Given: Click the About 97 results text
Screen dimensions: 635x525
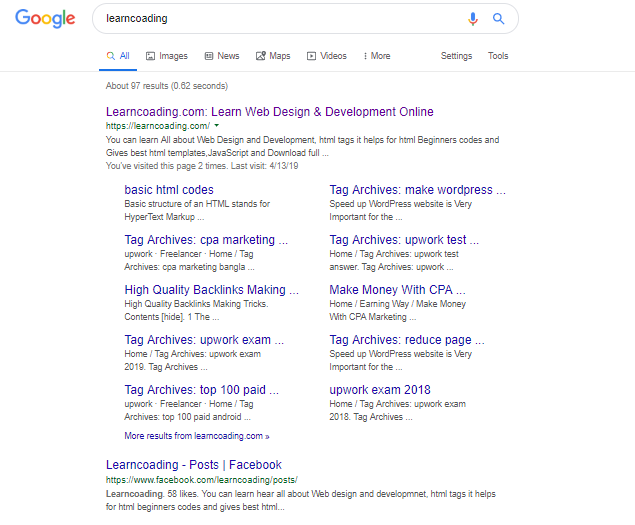Looking at the screenshot, I should (x=167, y=86).
